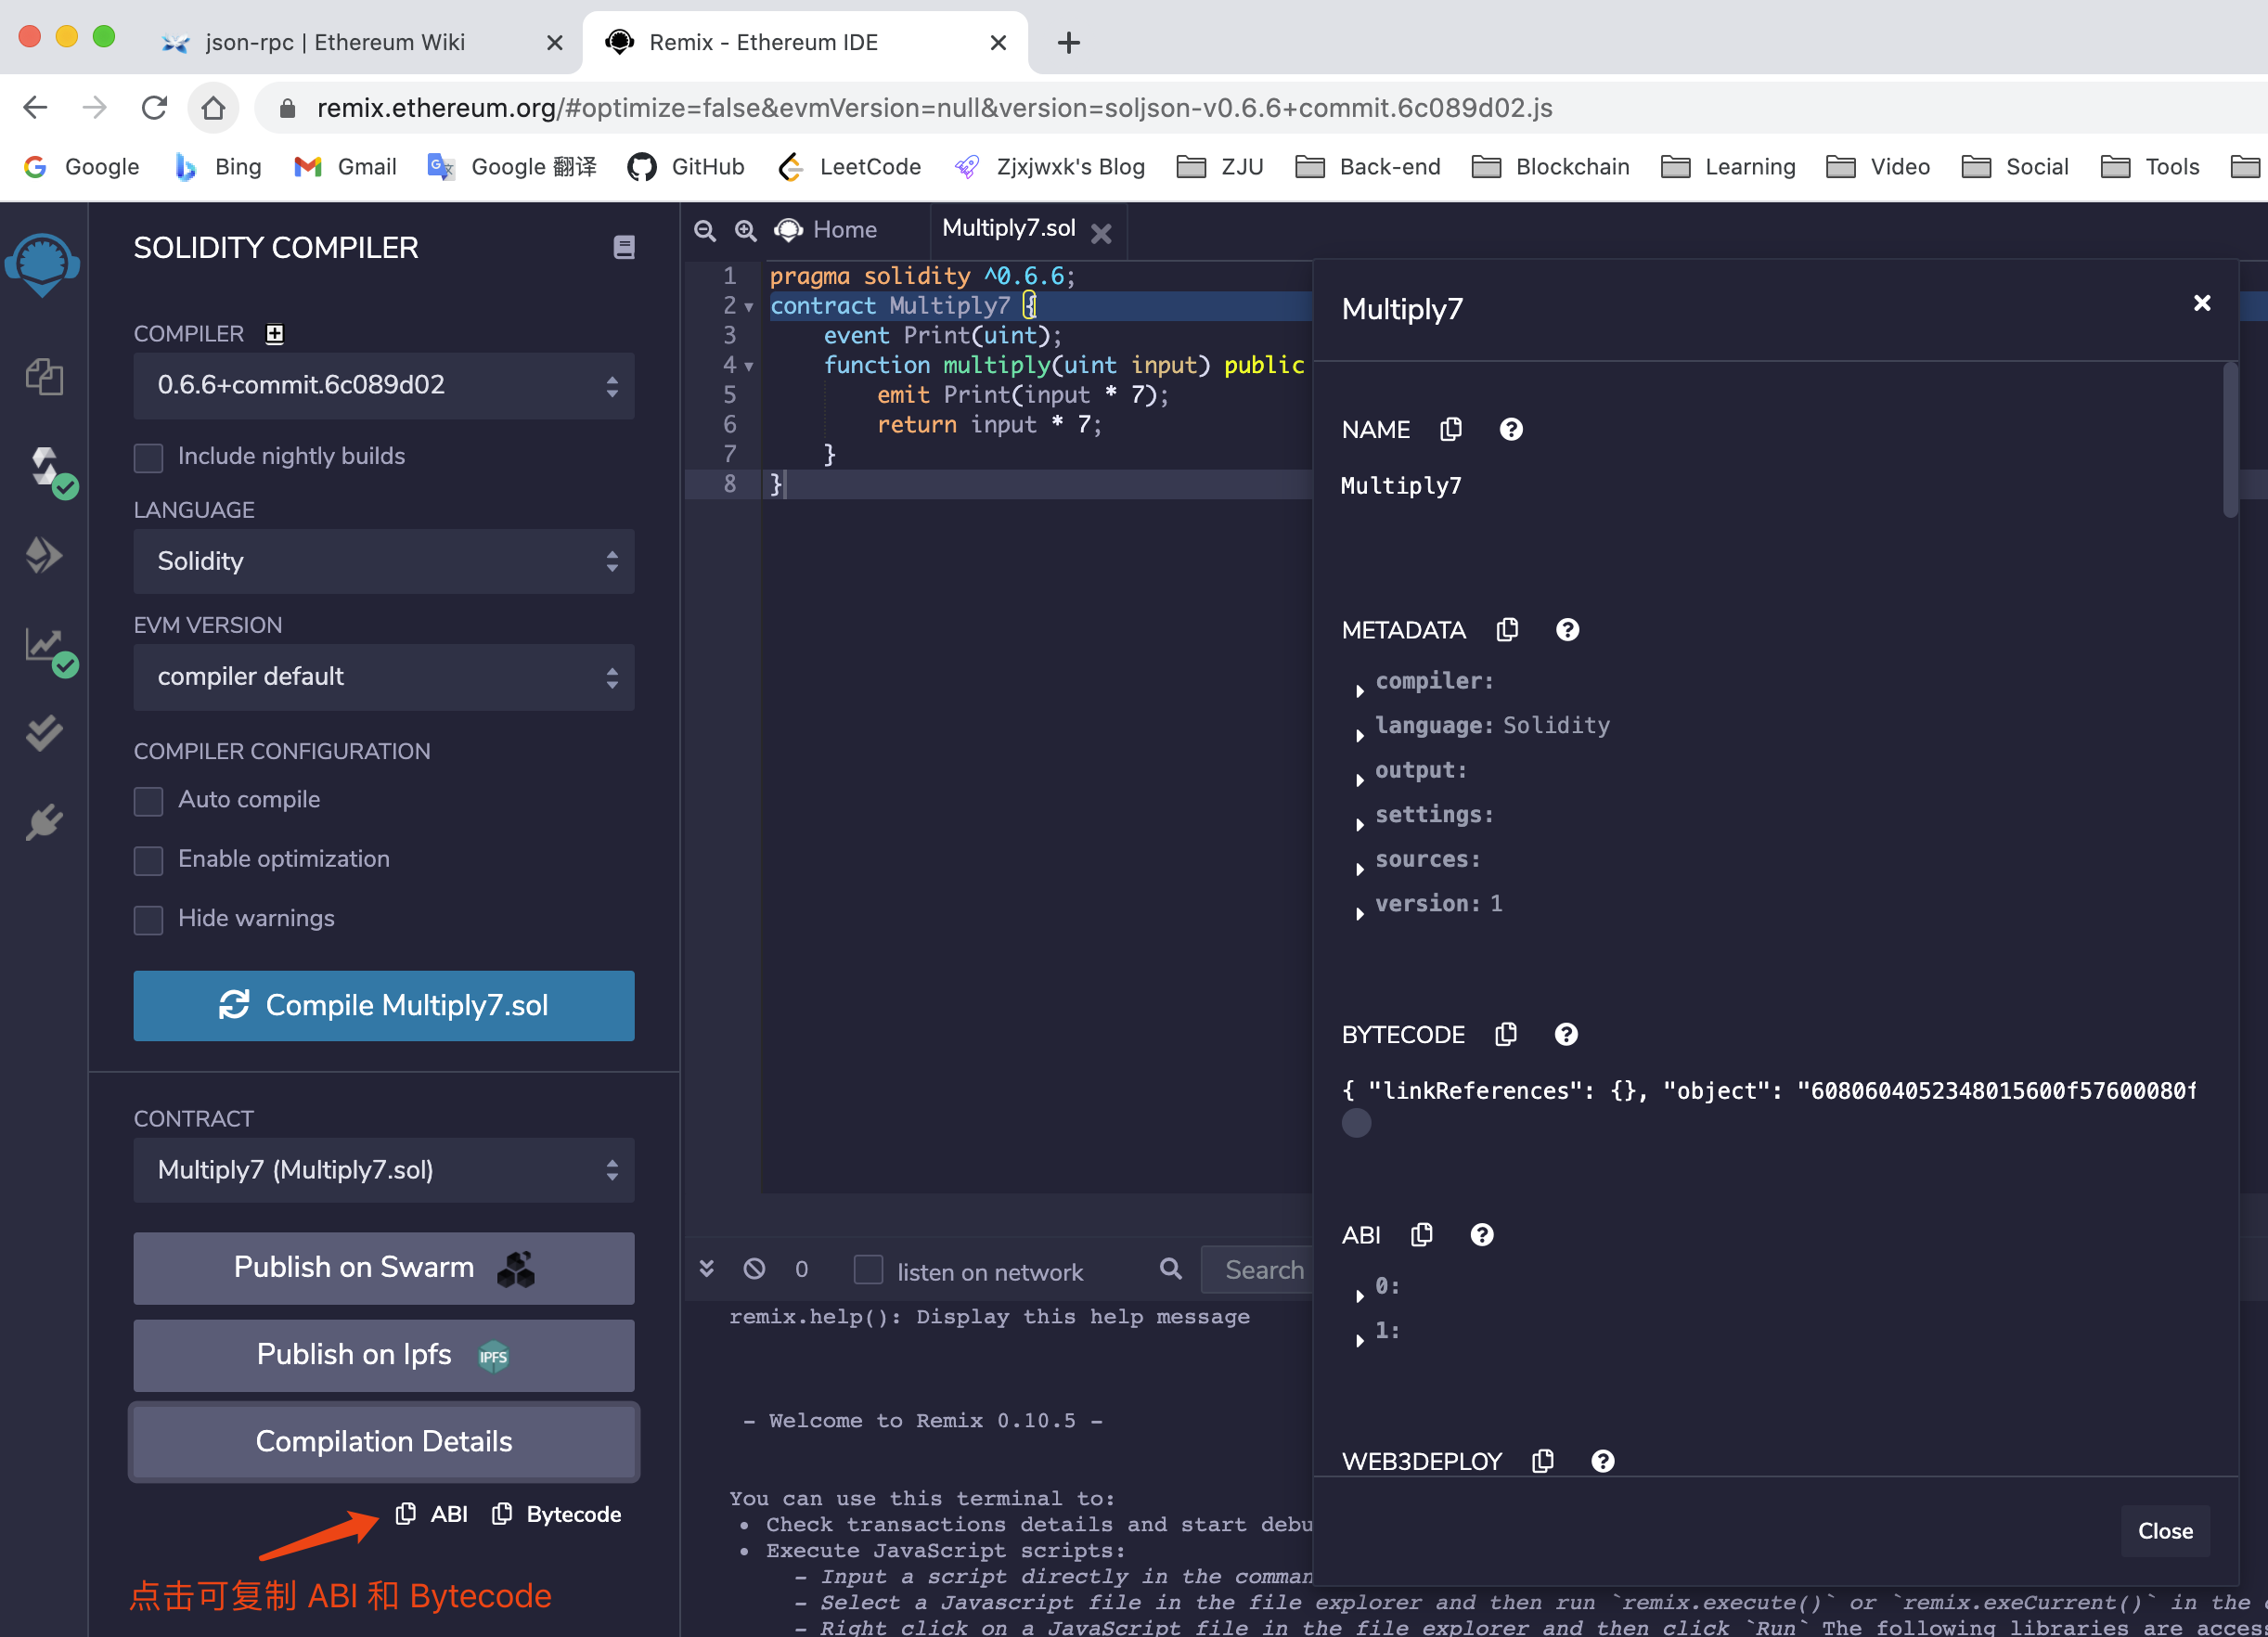Zoom in the editor font

point(745,230)
